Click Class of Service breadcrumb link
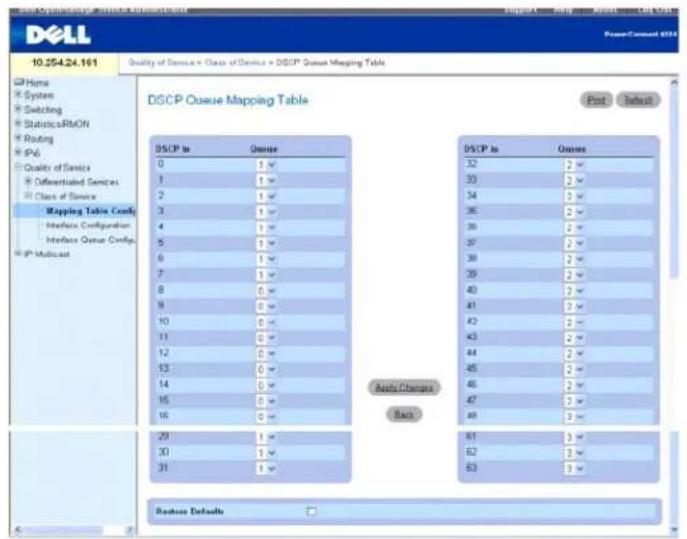Screen dimensions: 687x539 click(x=235, y=62)
